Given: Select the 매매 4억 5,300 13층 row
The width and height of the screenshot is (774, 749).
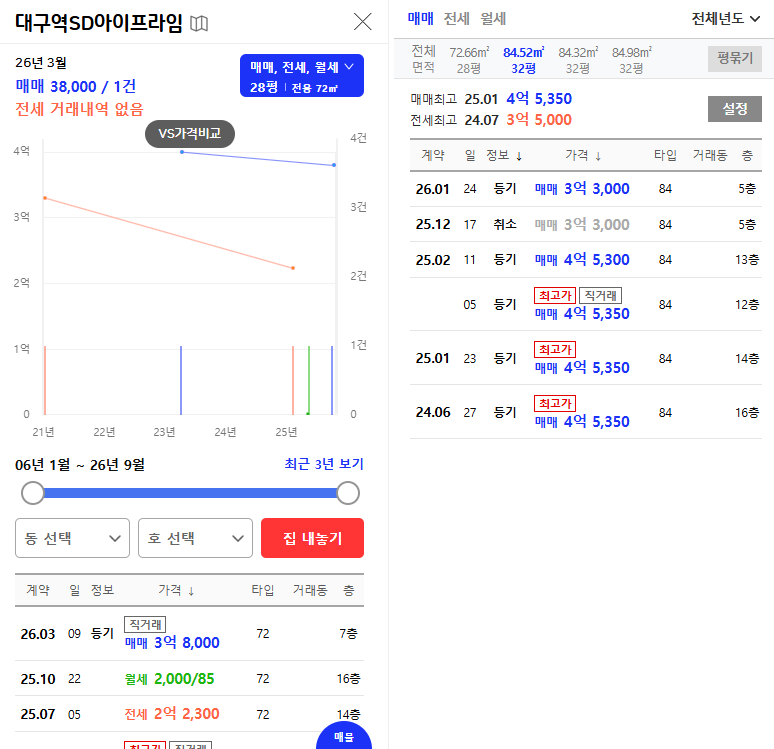Looking at the screenshot, I should (586, 260).
